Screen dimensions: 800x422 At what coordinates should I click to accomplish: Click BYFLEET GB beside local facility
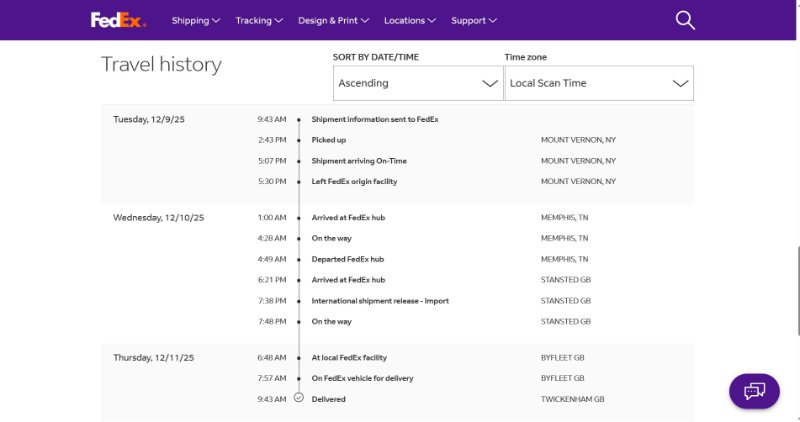(562, 358)
